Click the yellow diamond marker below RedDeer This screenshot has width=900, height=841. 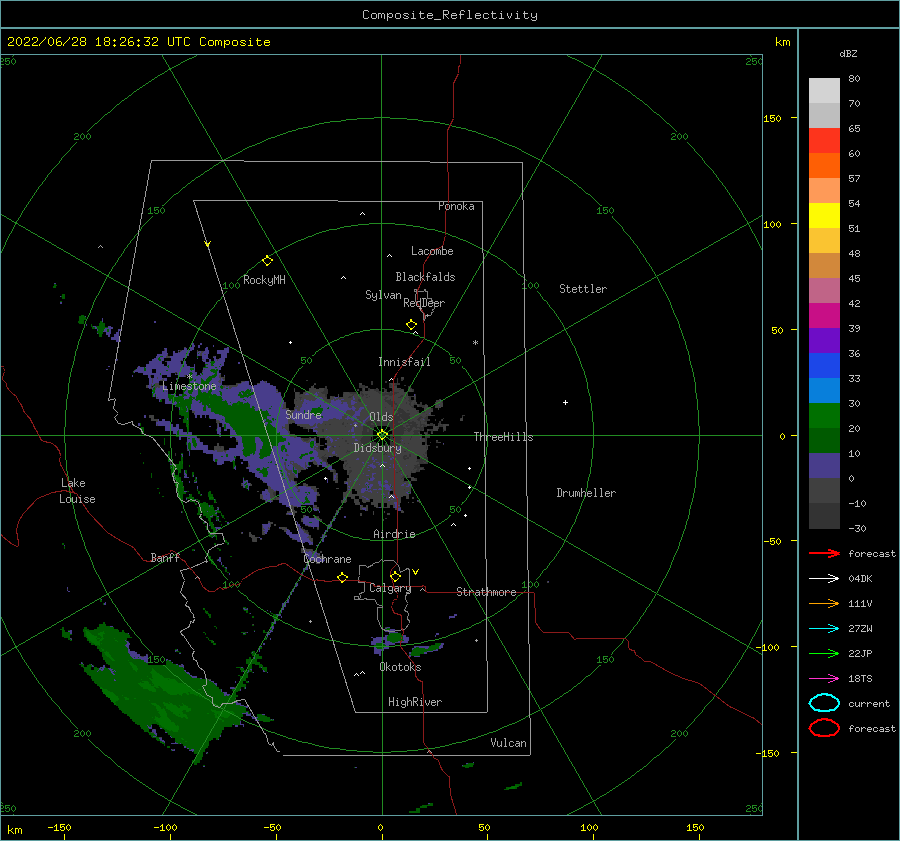pos(412,325)
